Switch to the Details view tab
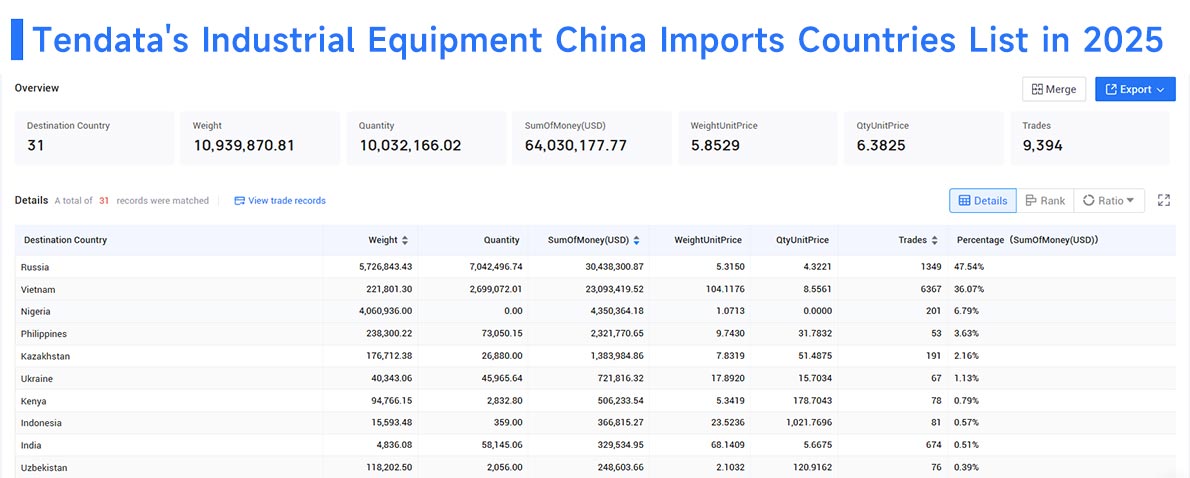1190x478 pixels. coord(983,200)
